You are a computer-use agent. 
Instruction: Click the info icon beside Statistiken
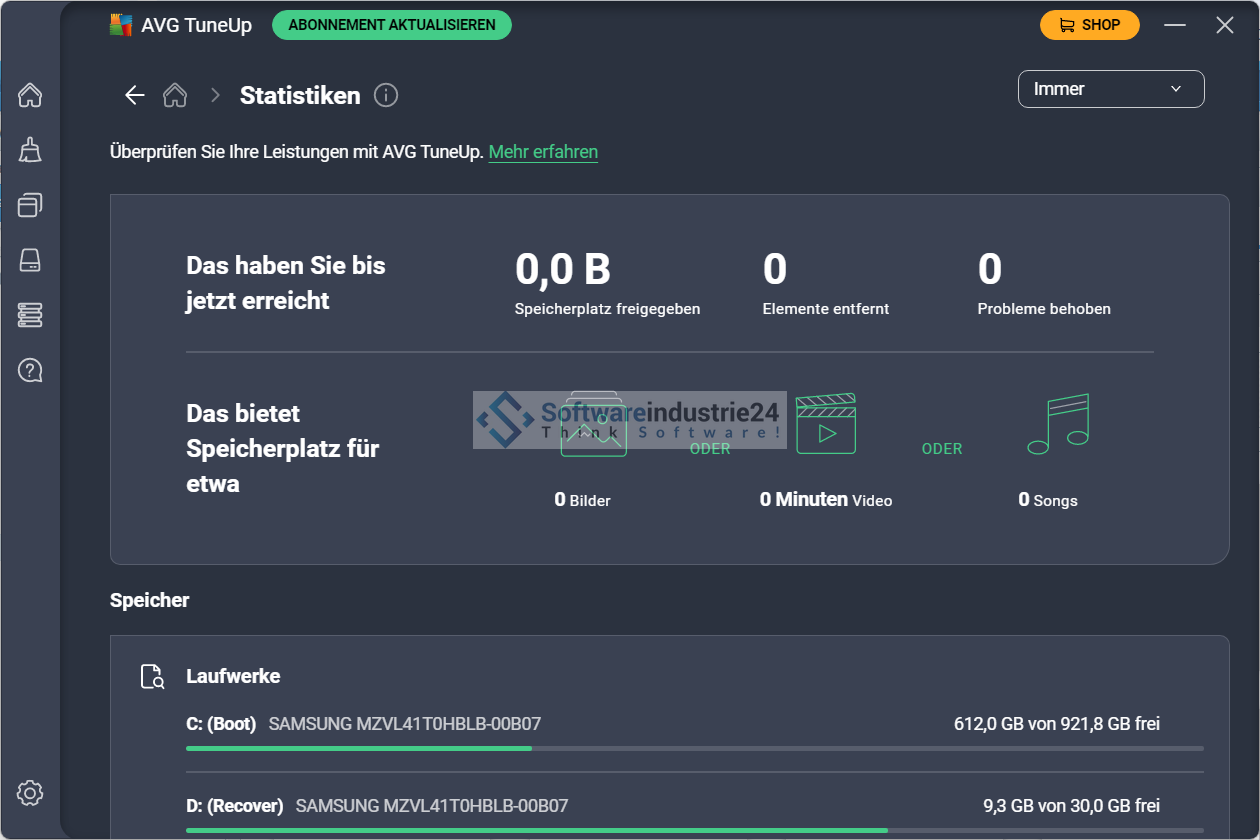point(386,96)
